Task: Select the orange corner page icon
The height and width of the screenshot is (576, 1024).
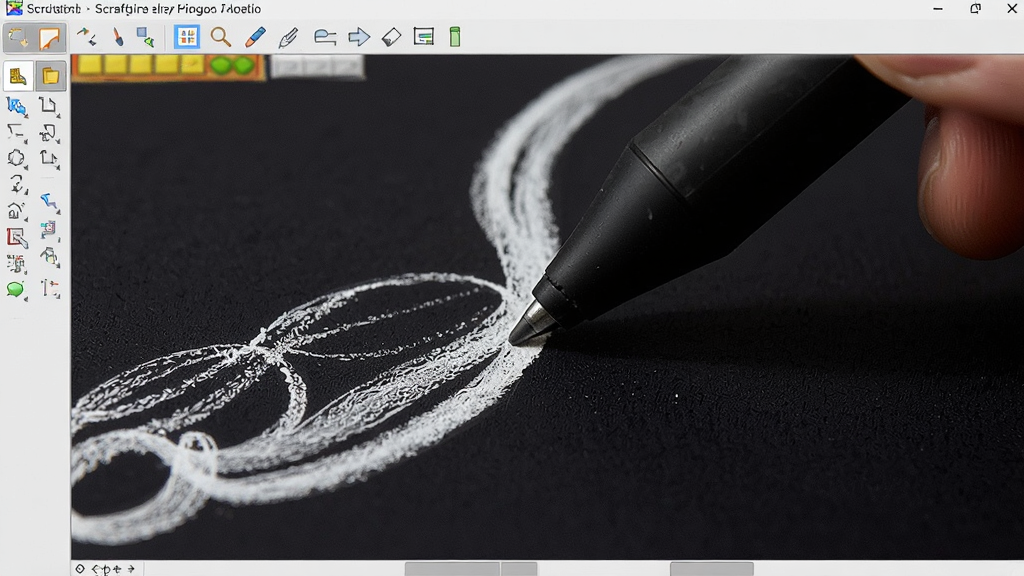Action: tap(50, 39)
